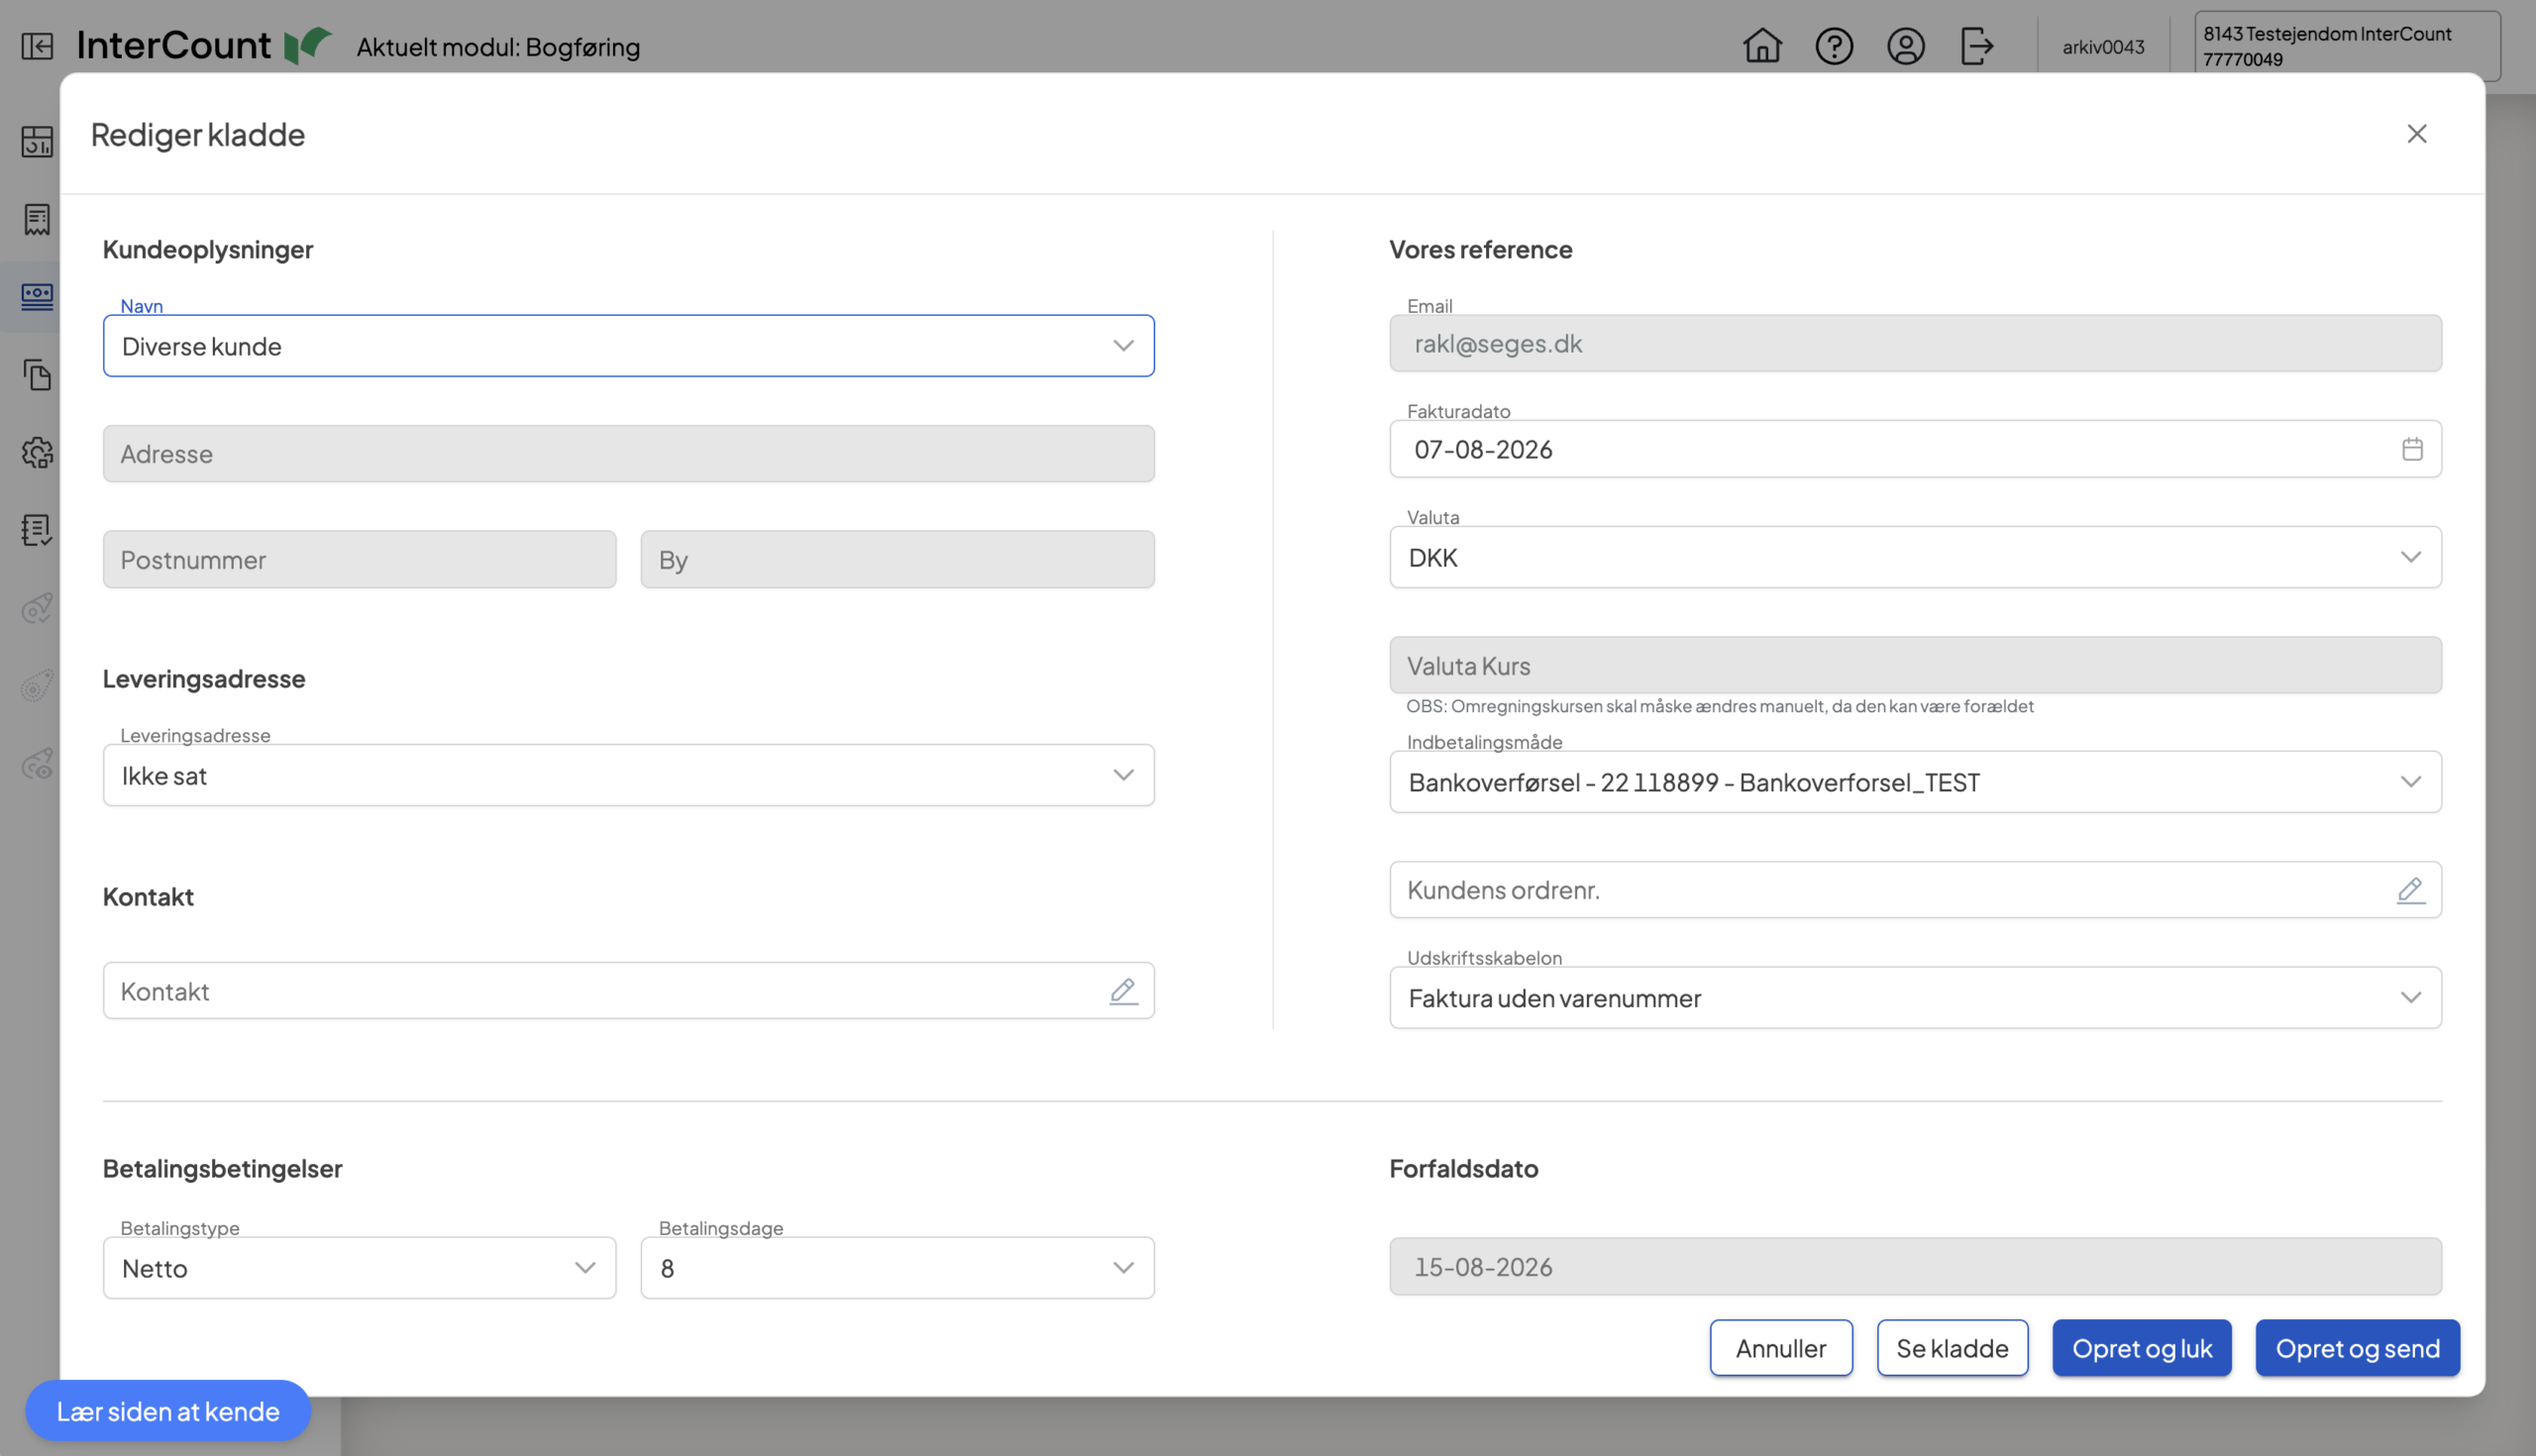The height and width of the screenshot is (1456, 2536).
Task: Select the banknote icon in the sidebar
Action: tap(37, 296)
